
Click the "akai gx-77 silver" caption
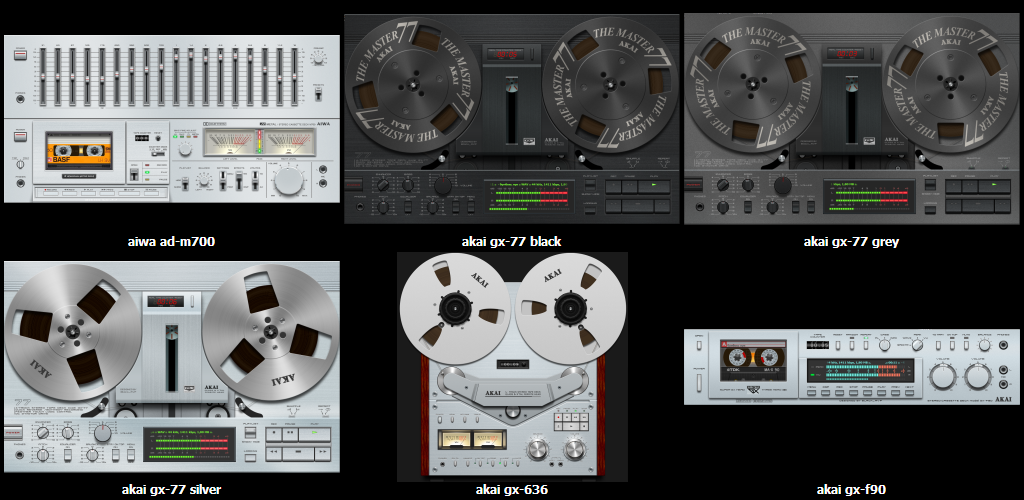tap(172, 490)
